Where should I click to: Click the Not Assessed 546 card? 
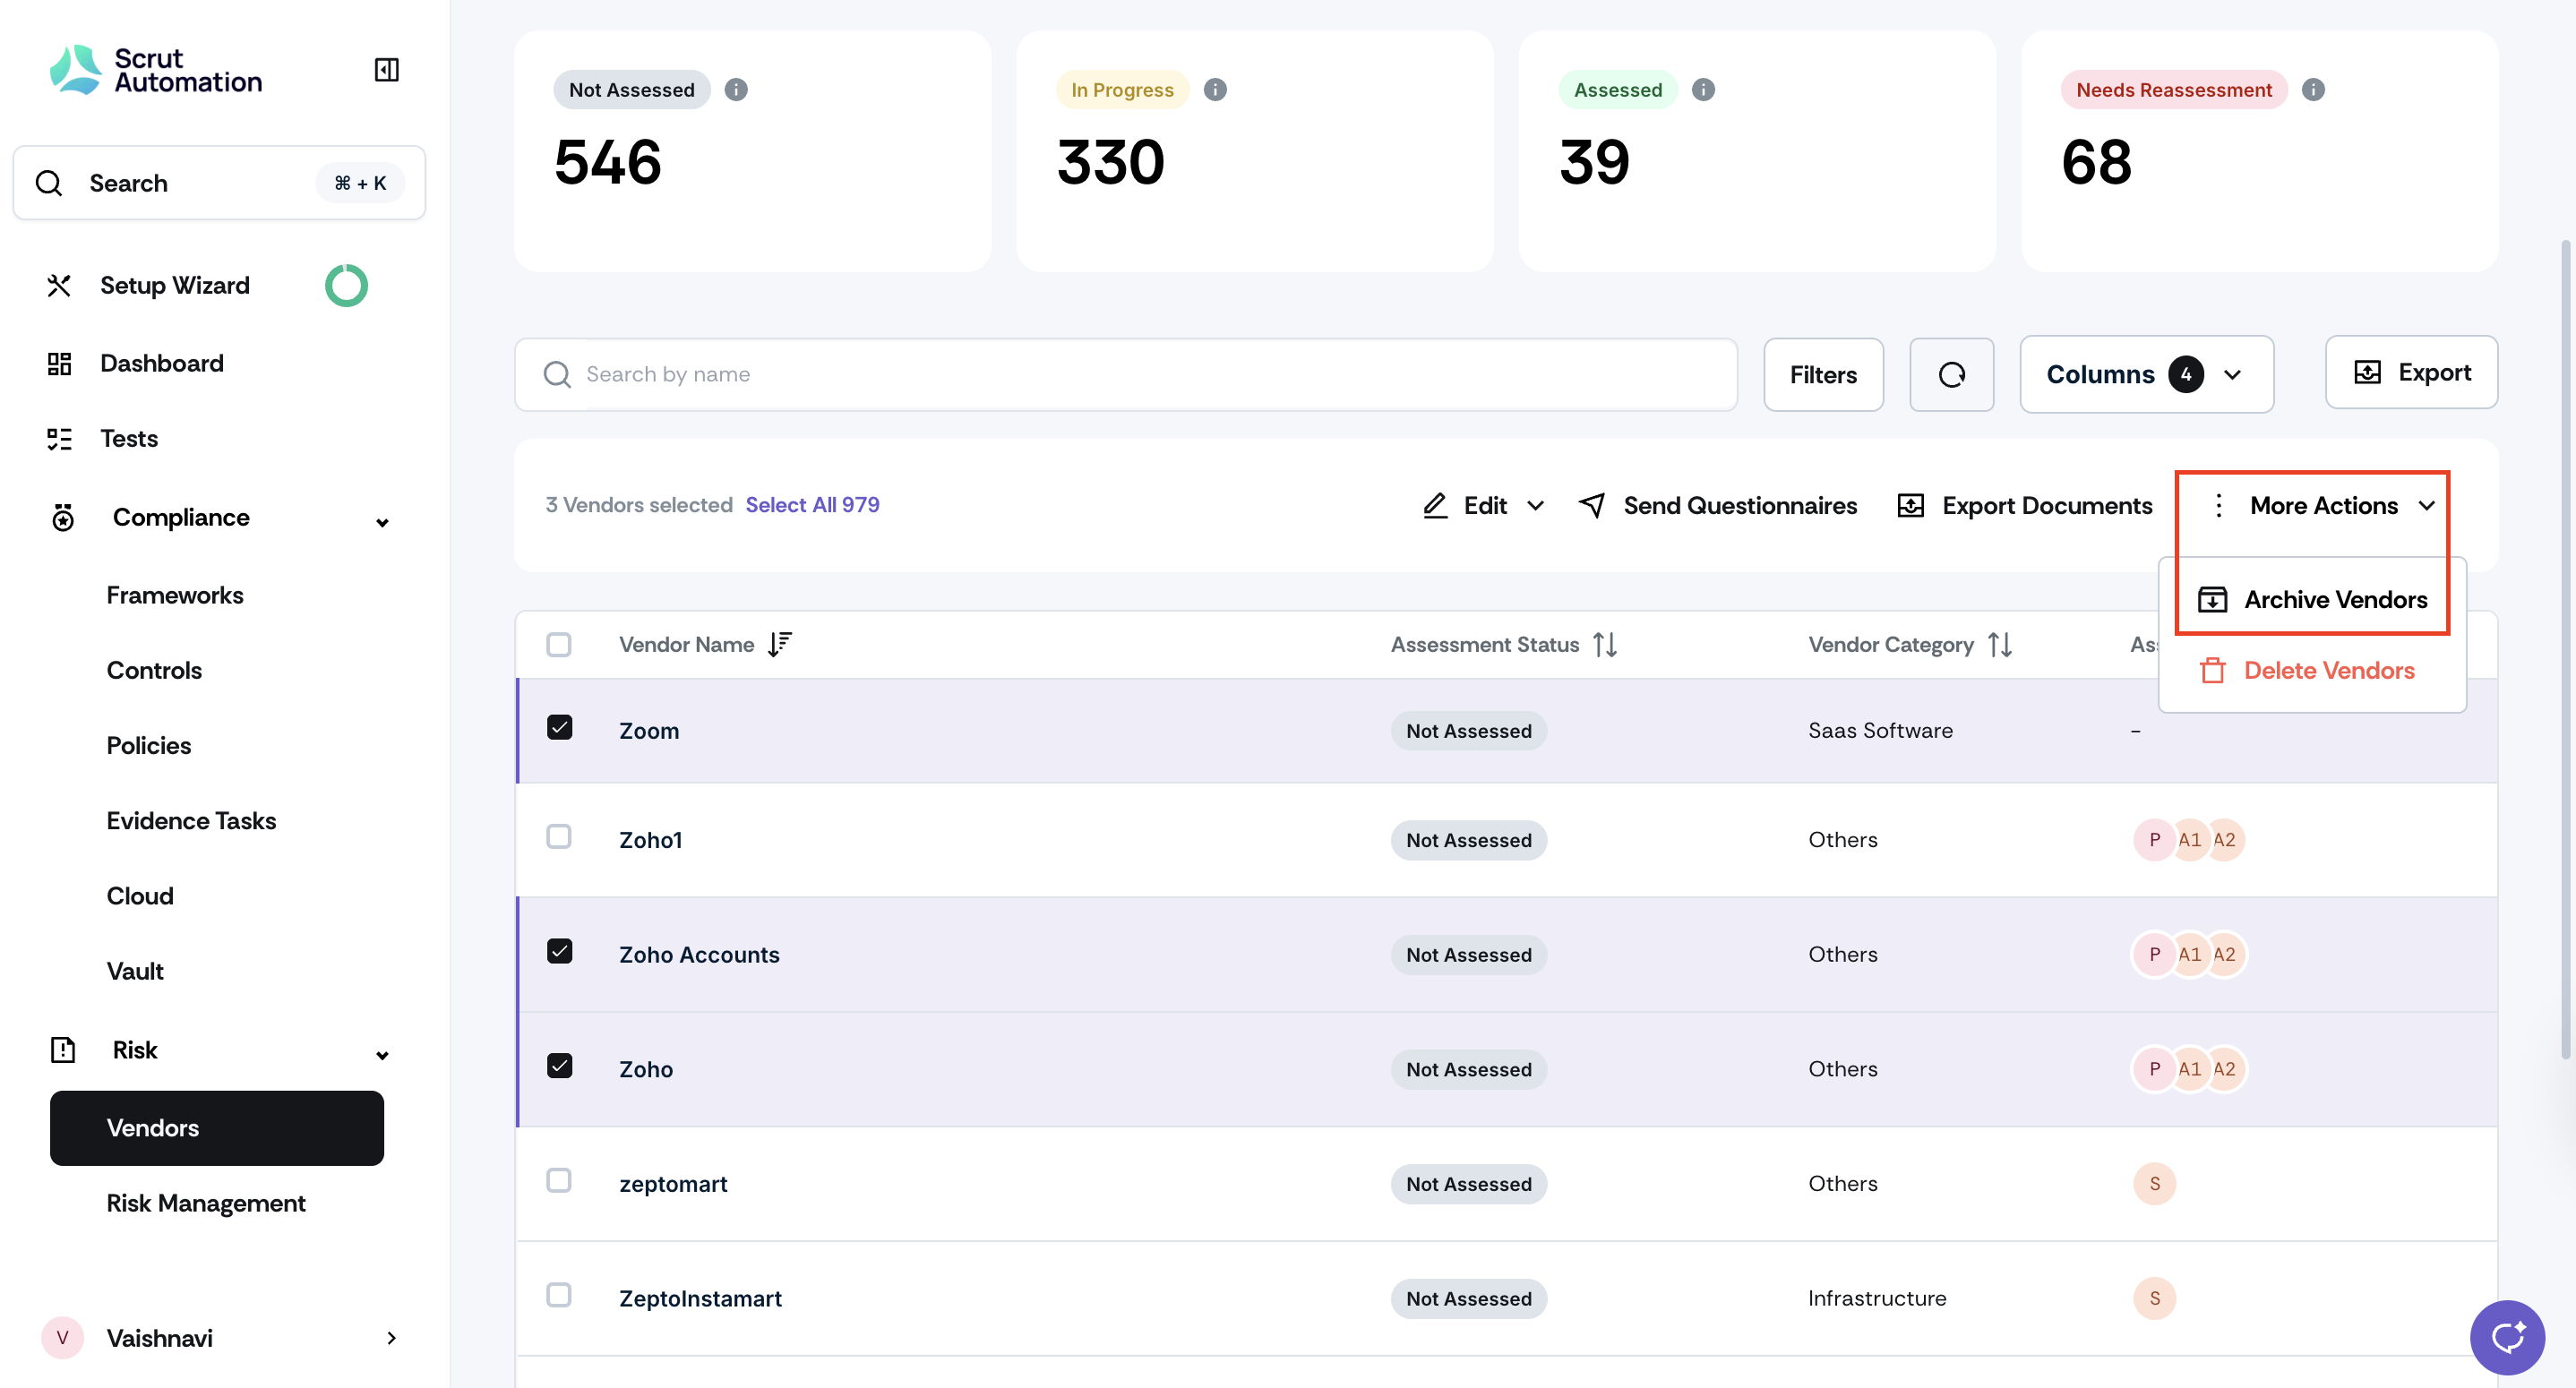point(752,150)
